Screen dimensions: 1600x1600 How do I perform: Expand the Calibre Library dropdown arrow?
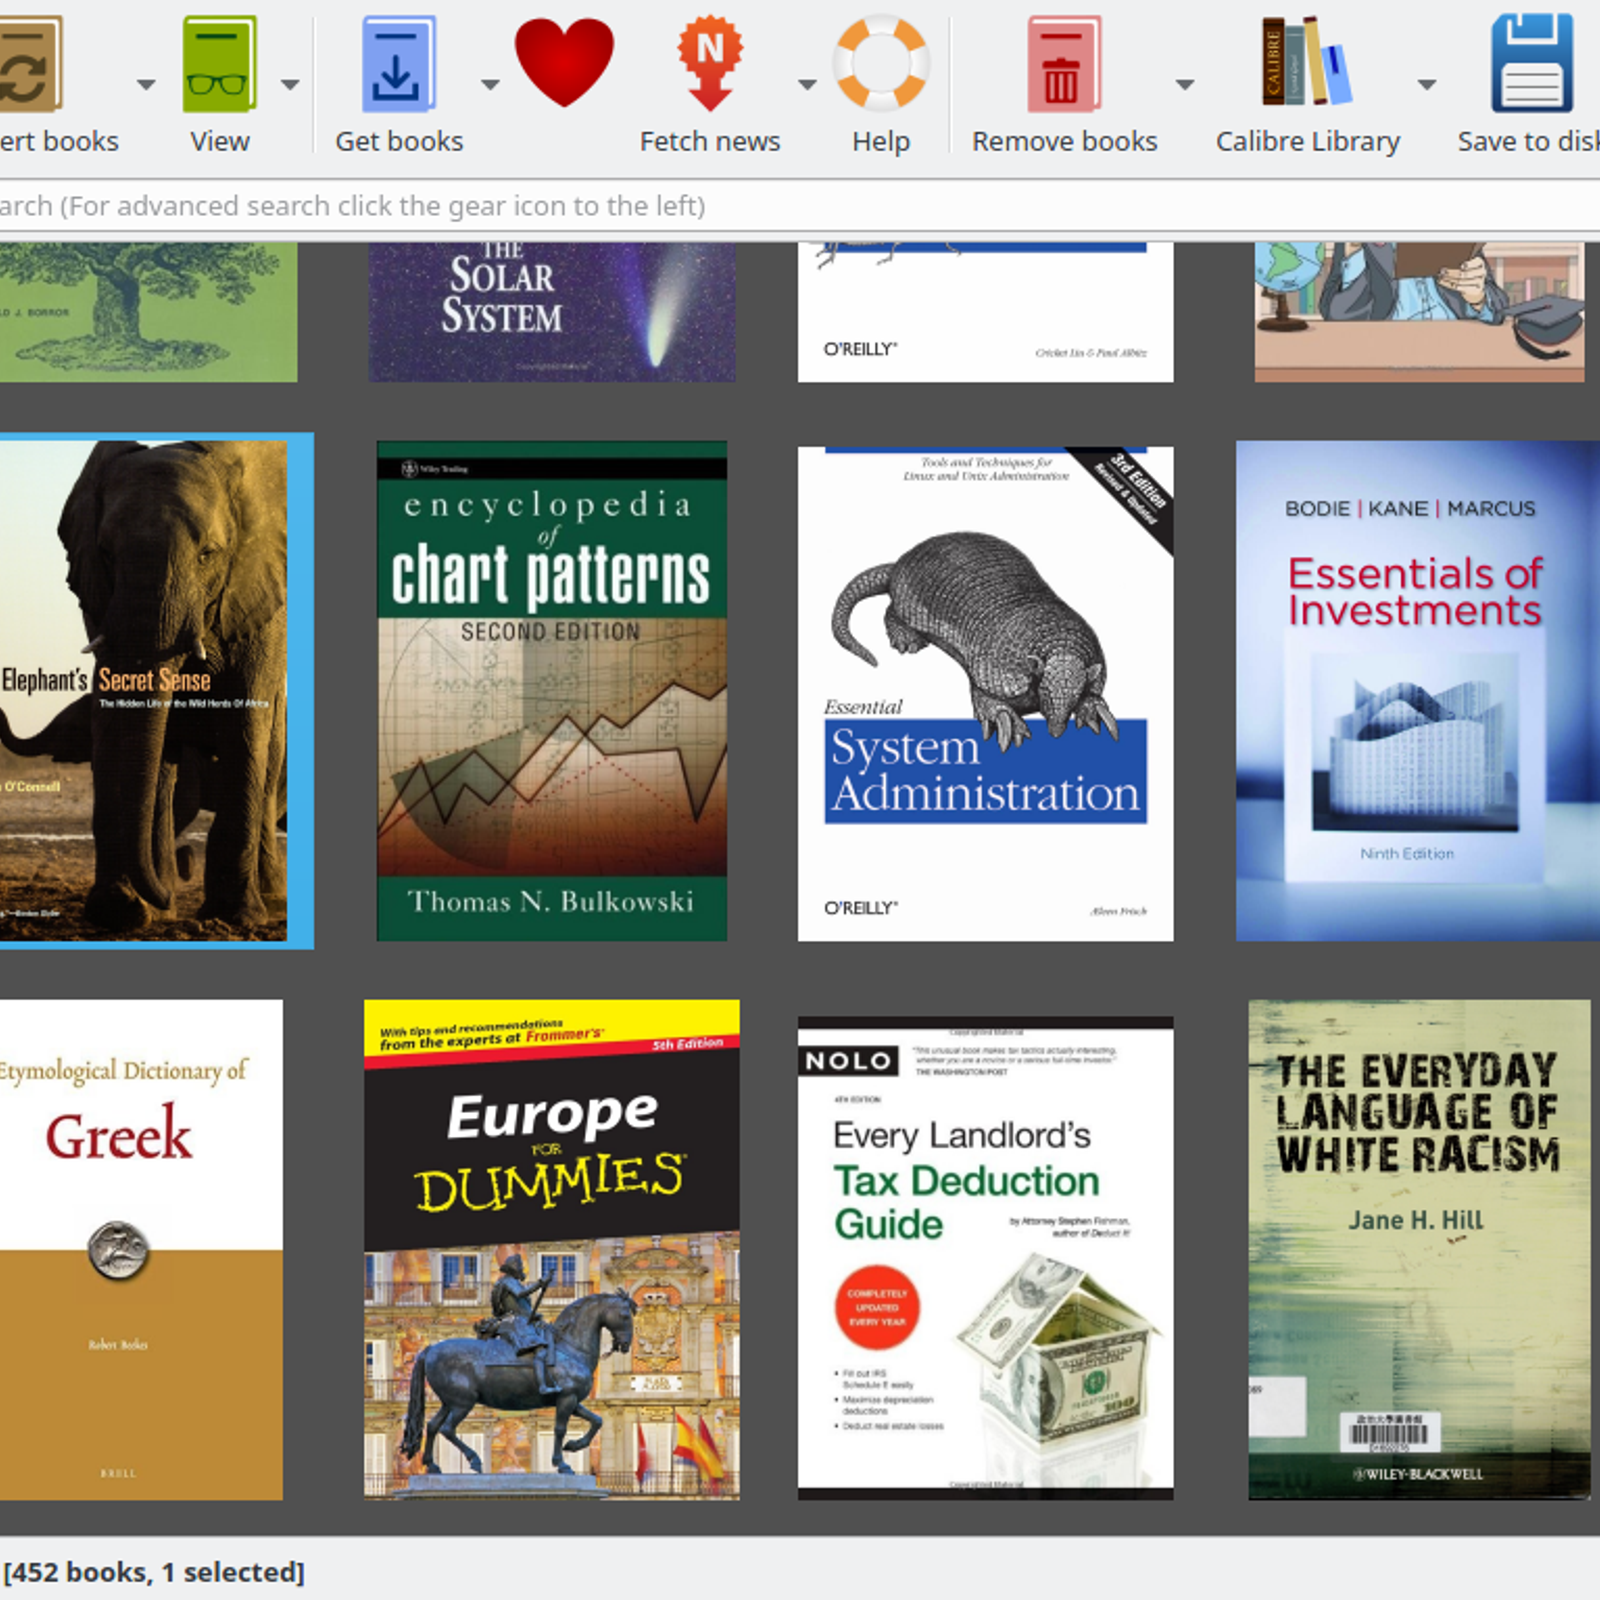(x=1427, y=85)
